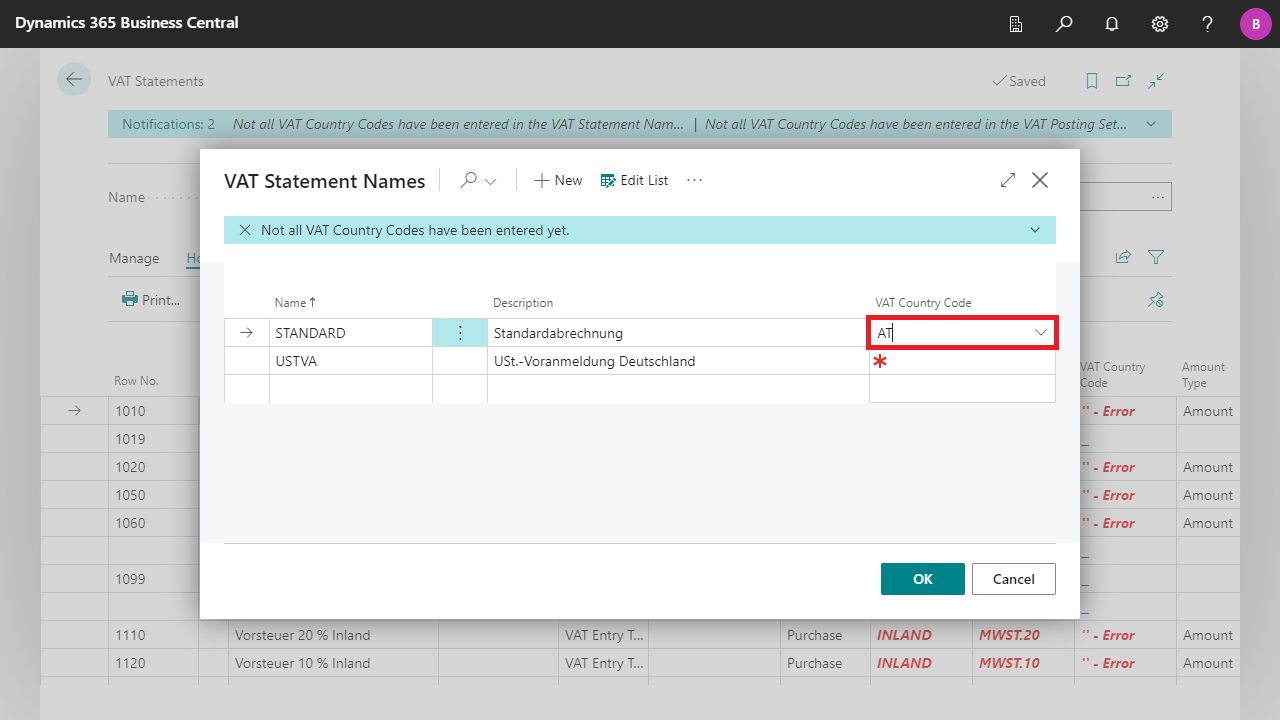Bookmark the VAT Statements page
Screen dimensions: 1280x720
click(1091, 81)
